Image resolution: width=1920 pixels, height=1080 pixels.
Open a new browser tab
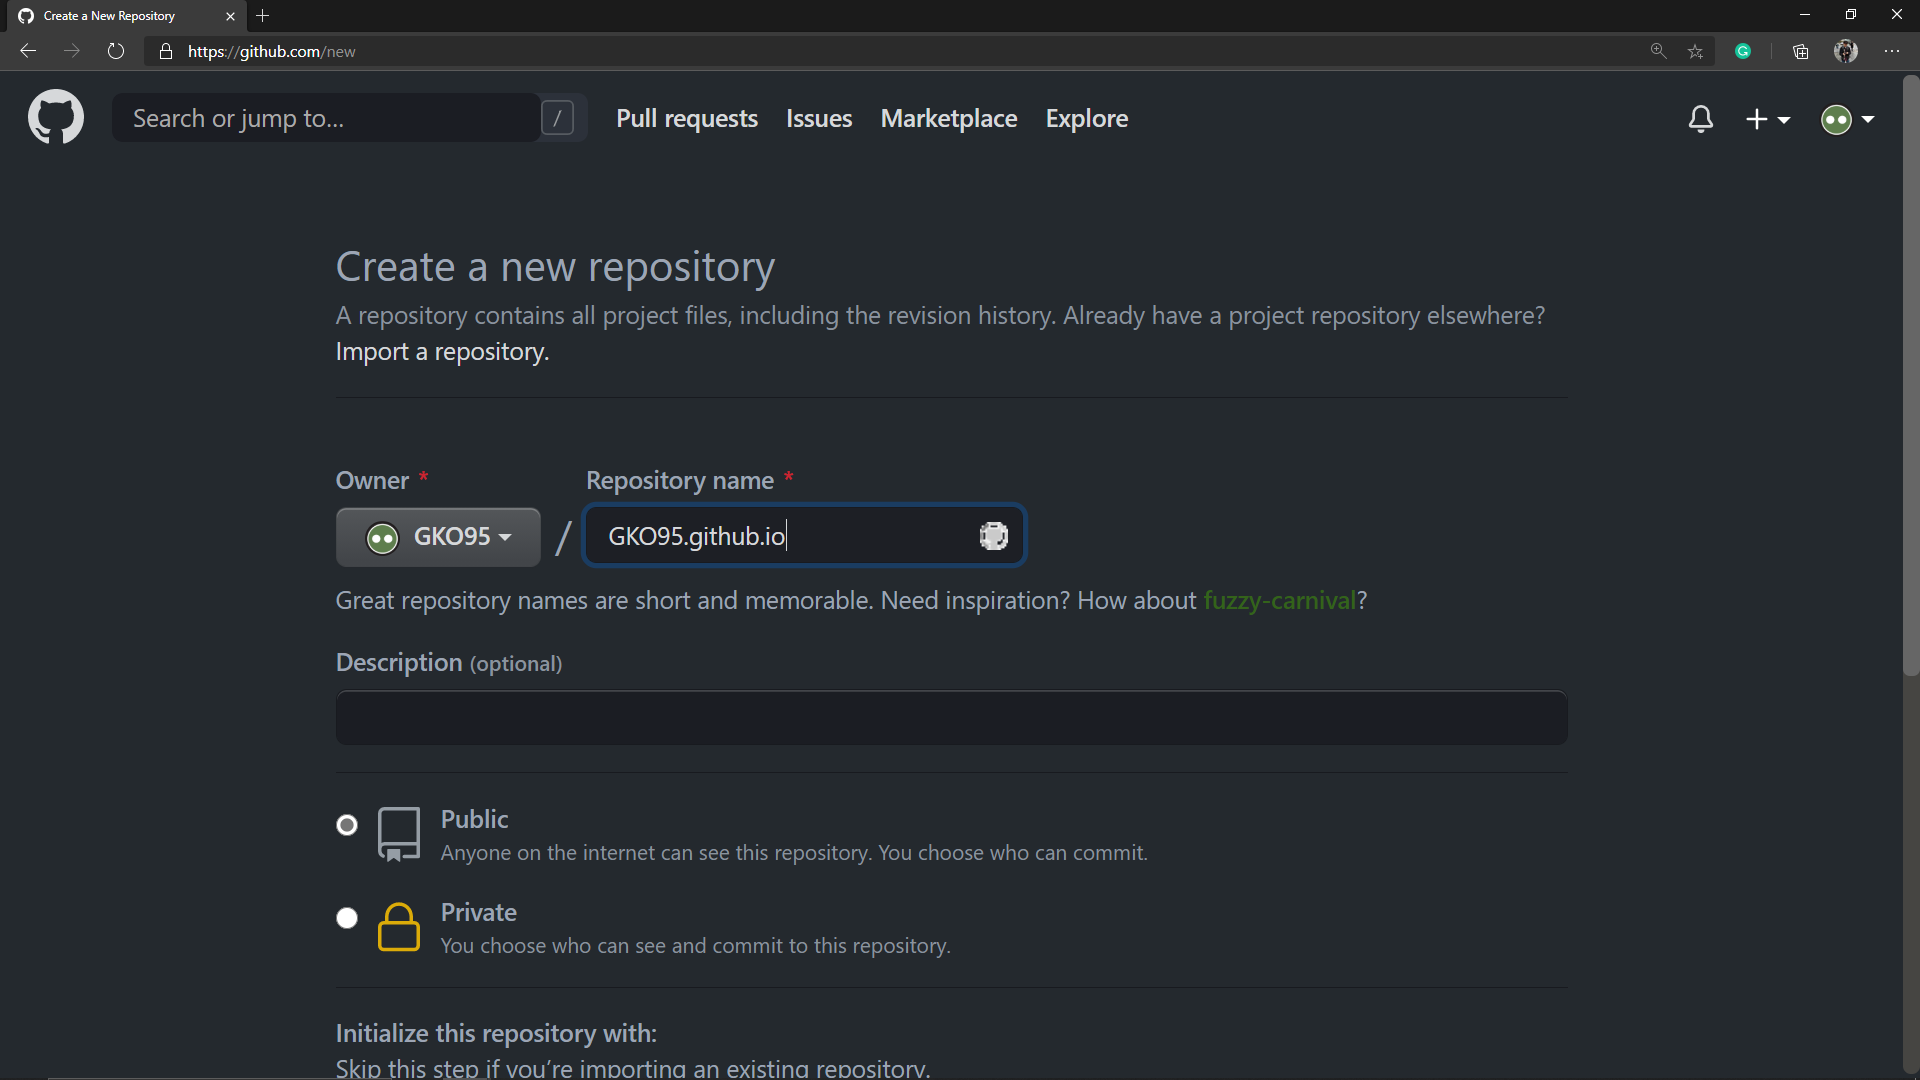pyautogui.click(x=263, y=16)
